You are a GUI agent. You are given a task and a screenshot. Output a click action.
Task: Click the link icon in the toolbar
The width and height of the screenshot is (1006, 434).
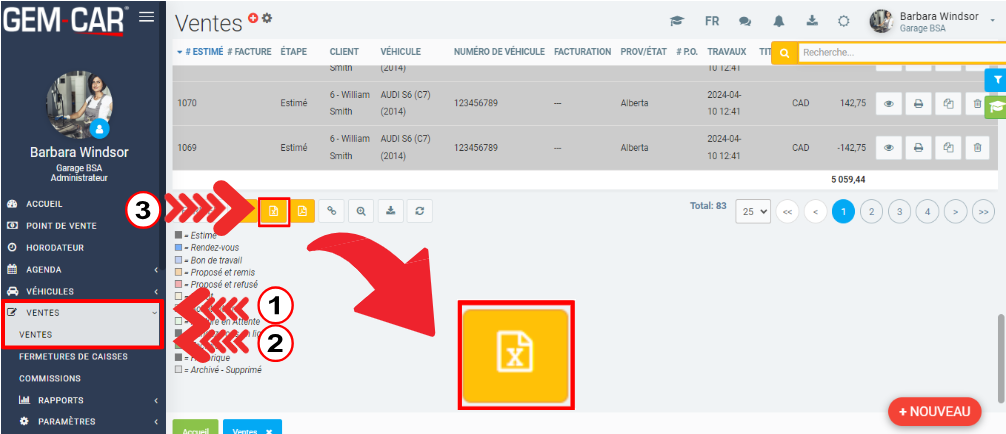(332, 211)
